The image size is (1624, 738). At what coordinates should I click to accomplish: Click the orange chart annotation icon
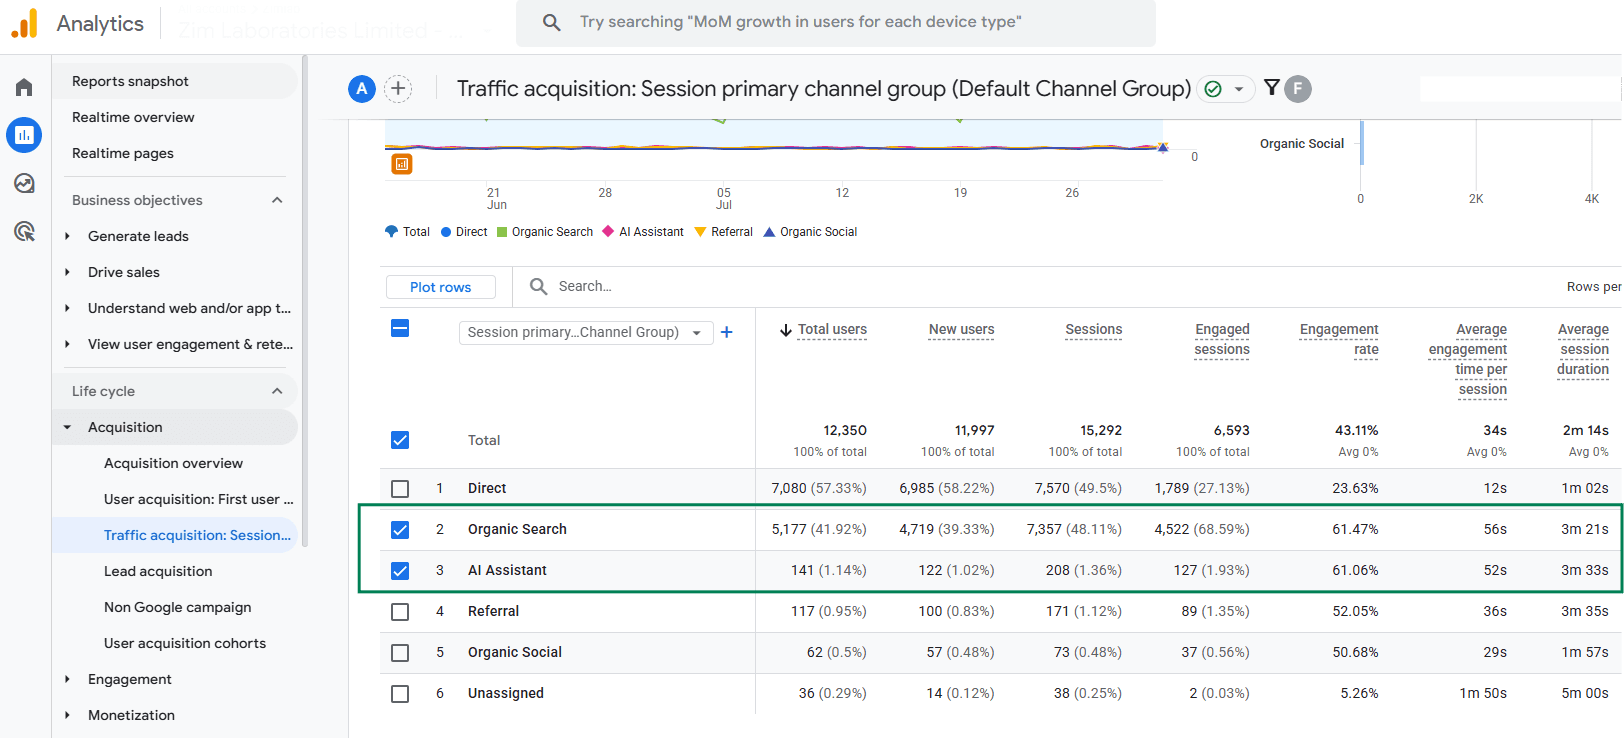(x=402, y=164)
